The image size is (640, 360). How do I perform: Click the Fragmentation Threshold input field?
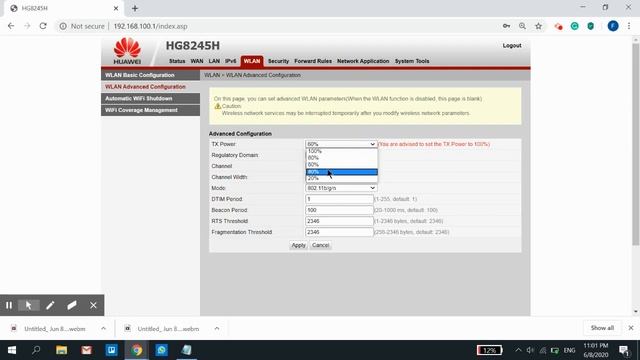(339, 232)
